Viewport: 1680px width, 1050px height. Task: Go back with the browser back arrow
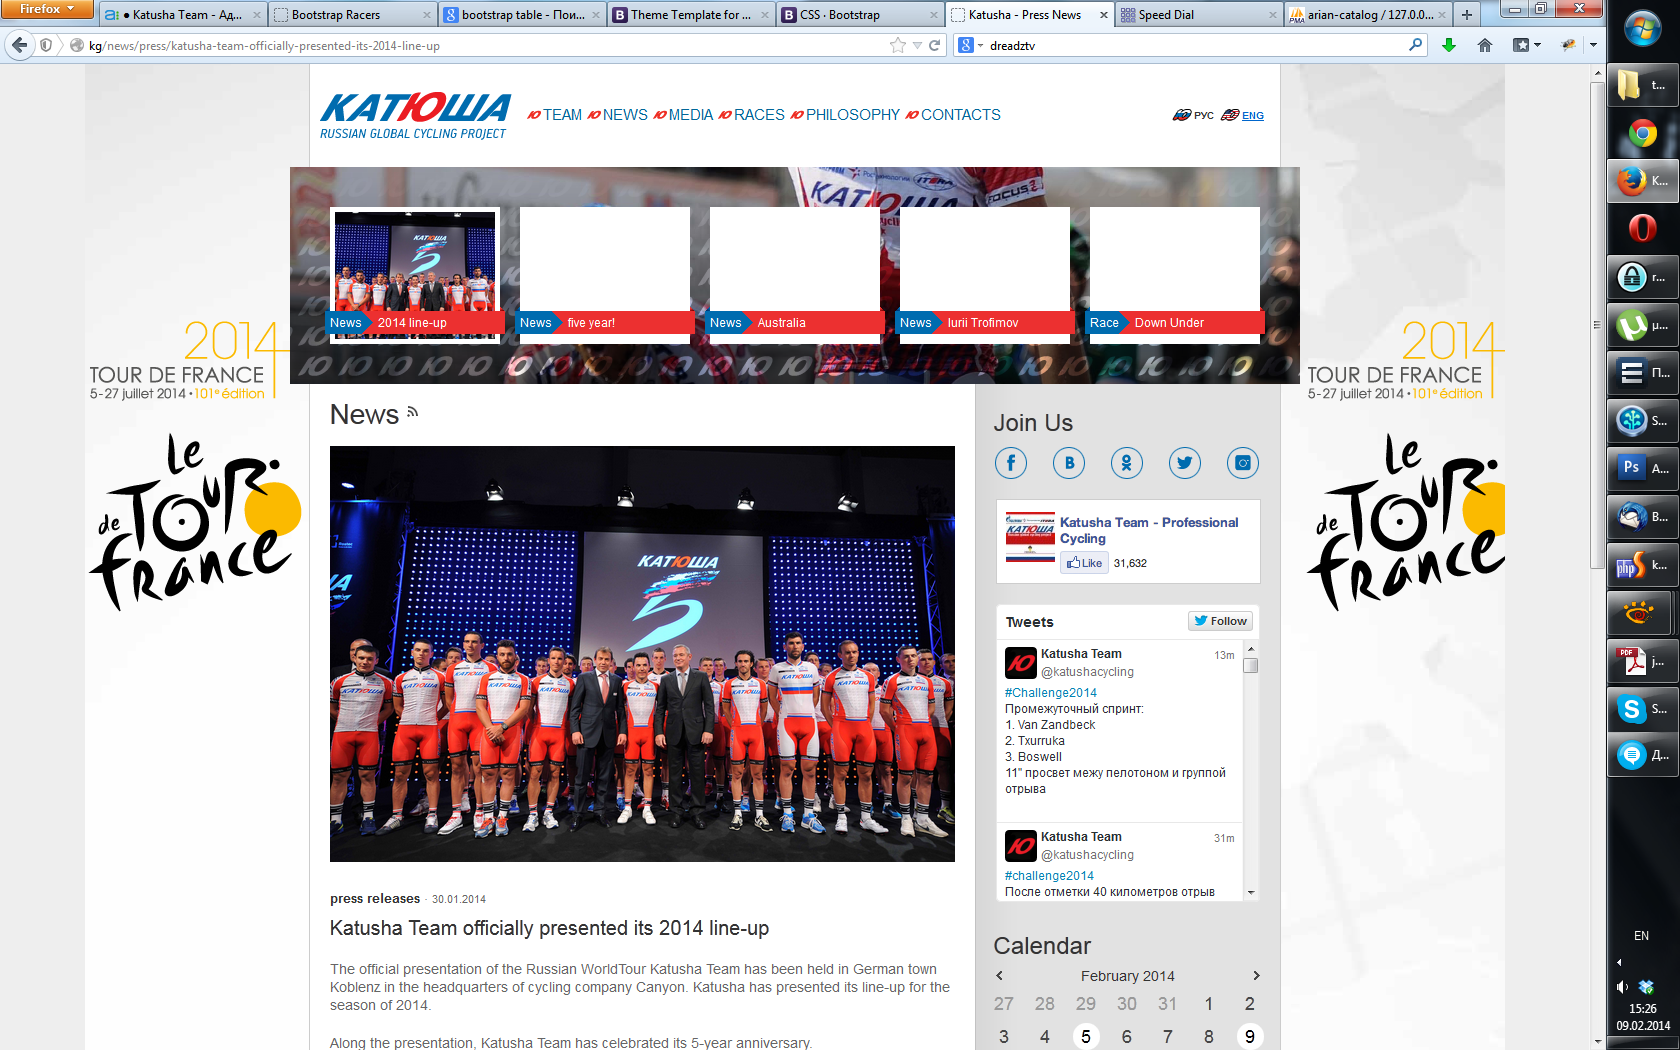click(19, 45)
